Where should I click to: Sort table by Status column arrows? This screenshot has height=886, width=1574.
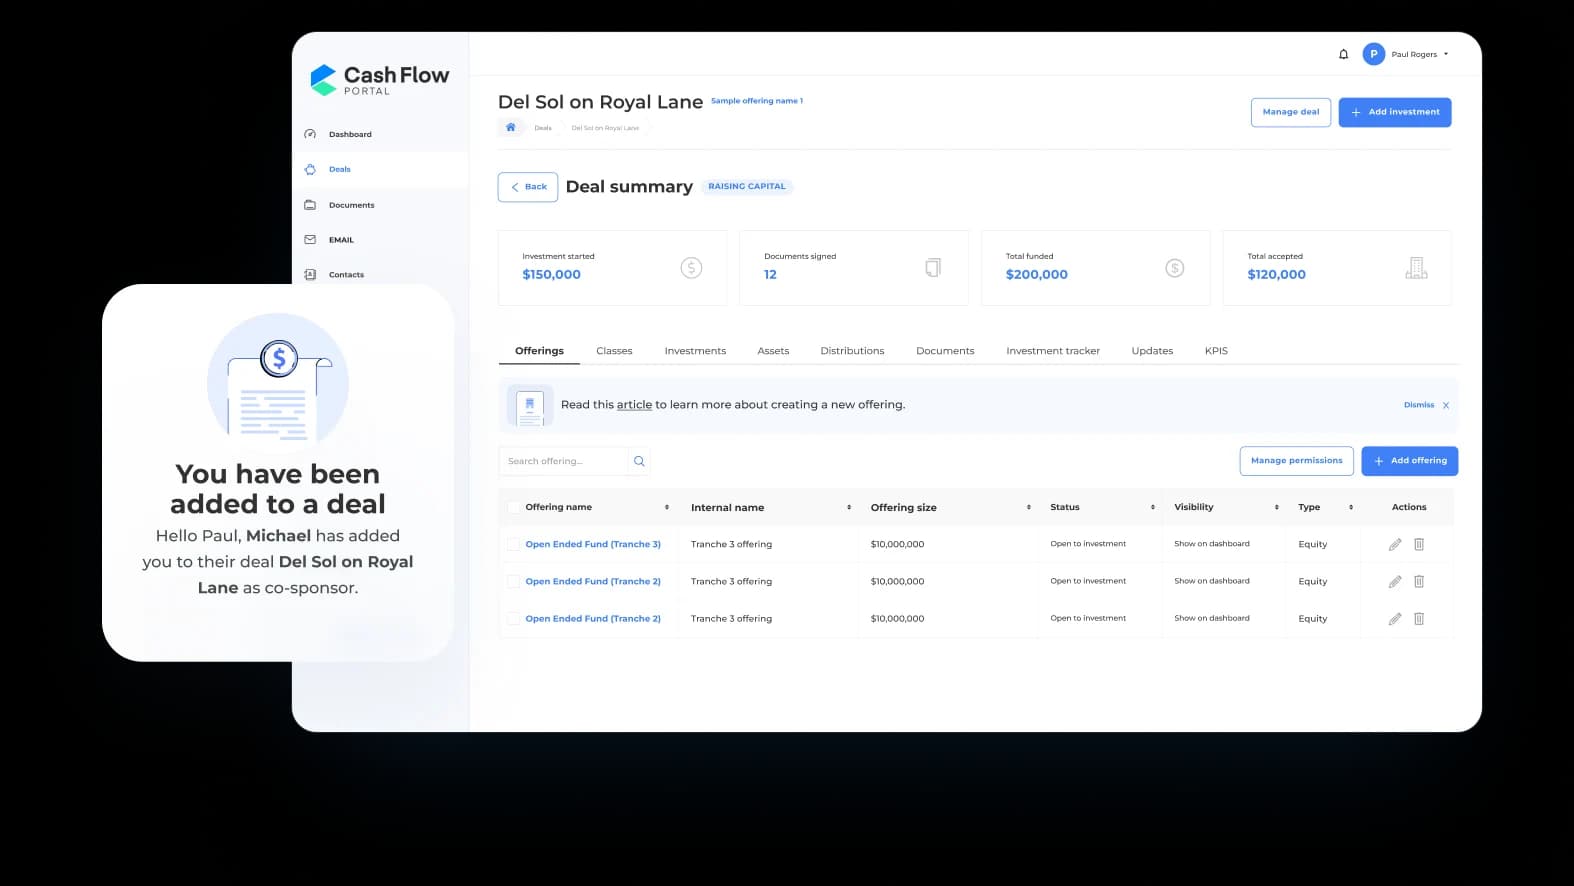[1152, 507]
